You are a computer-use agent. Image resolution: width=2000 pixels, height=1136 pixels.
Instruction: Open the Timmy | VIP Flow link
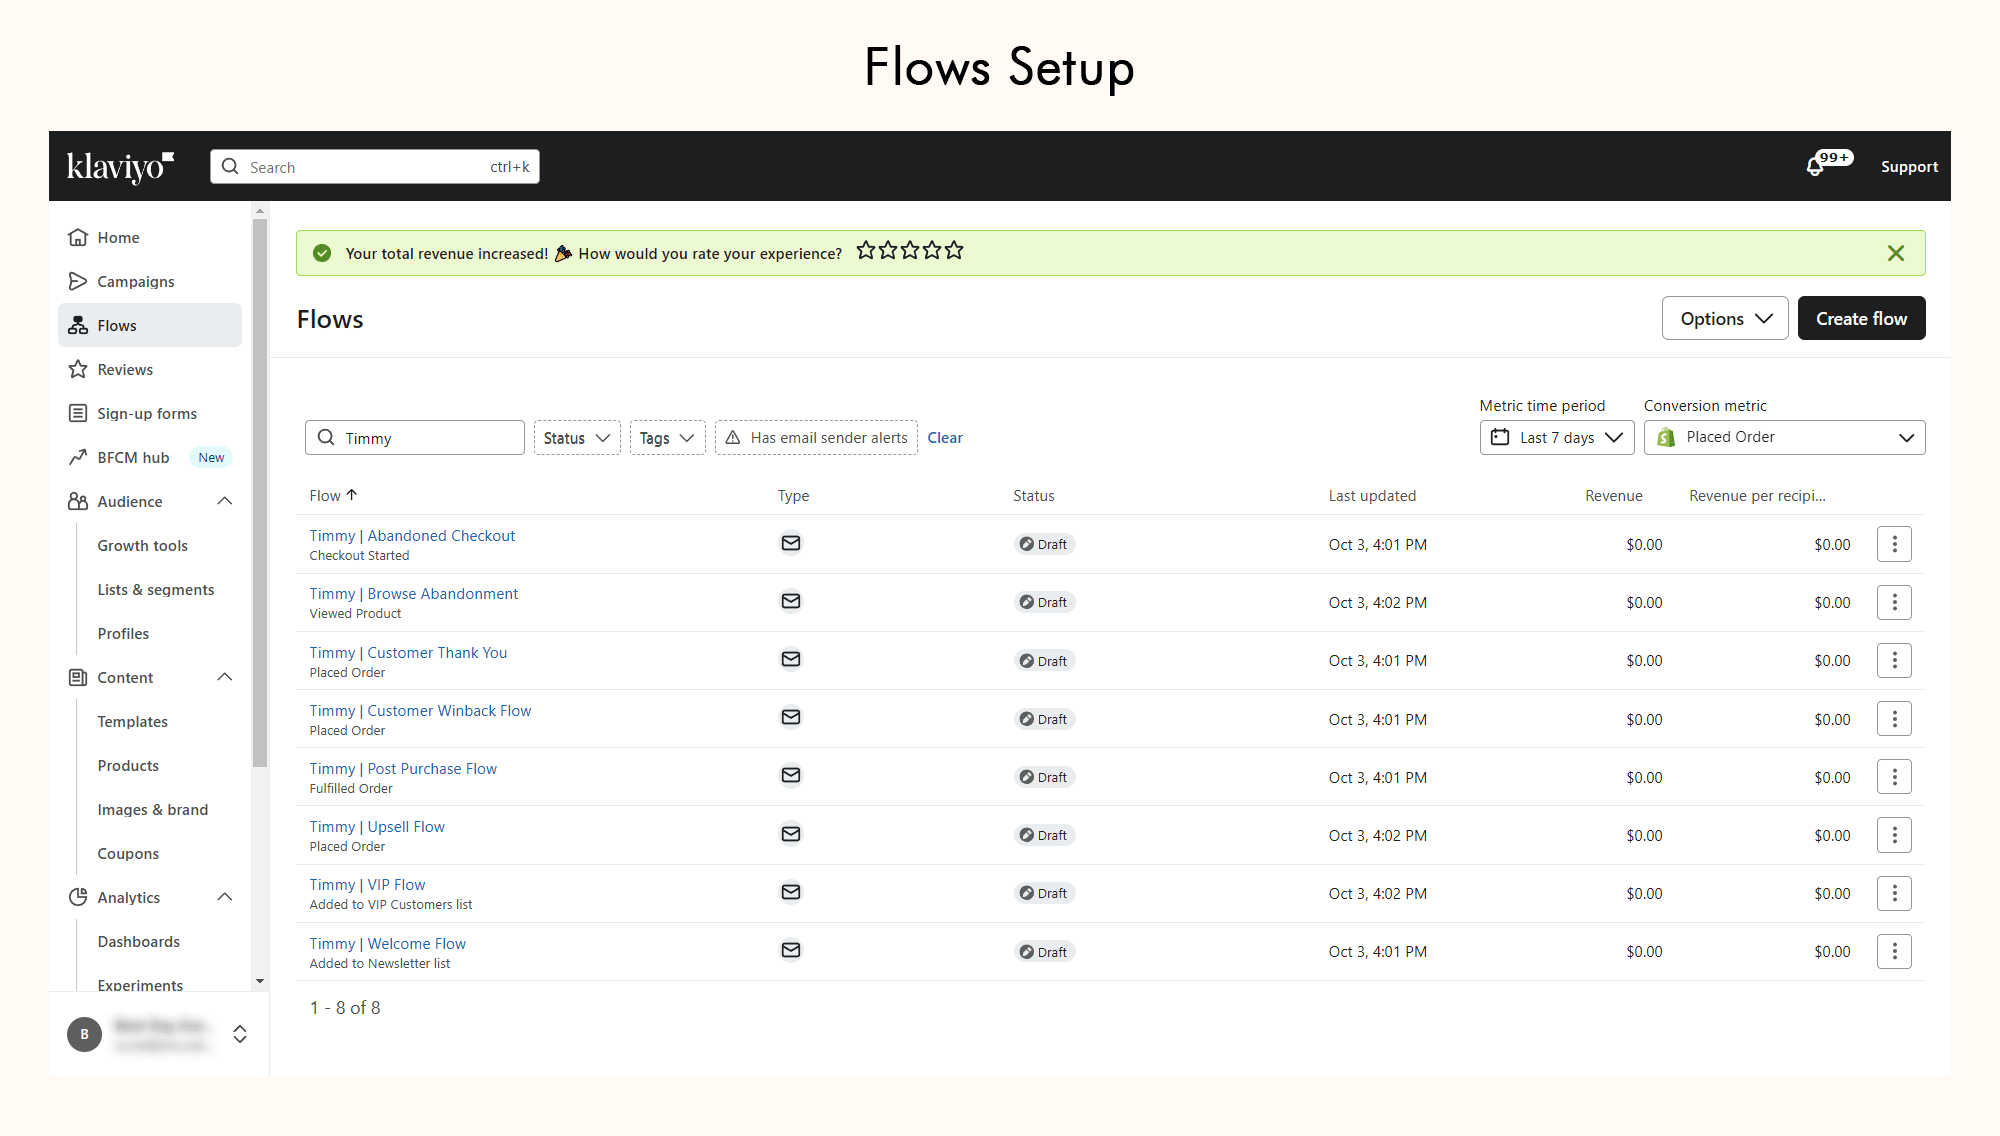[367, 885]
